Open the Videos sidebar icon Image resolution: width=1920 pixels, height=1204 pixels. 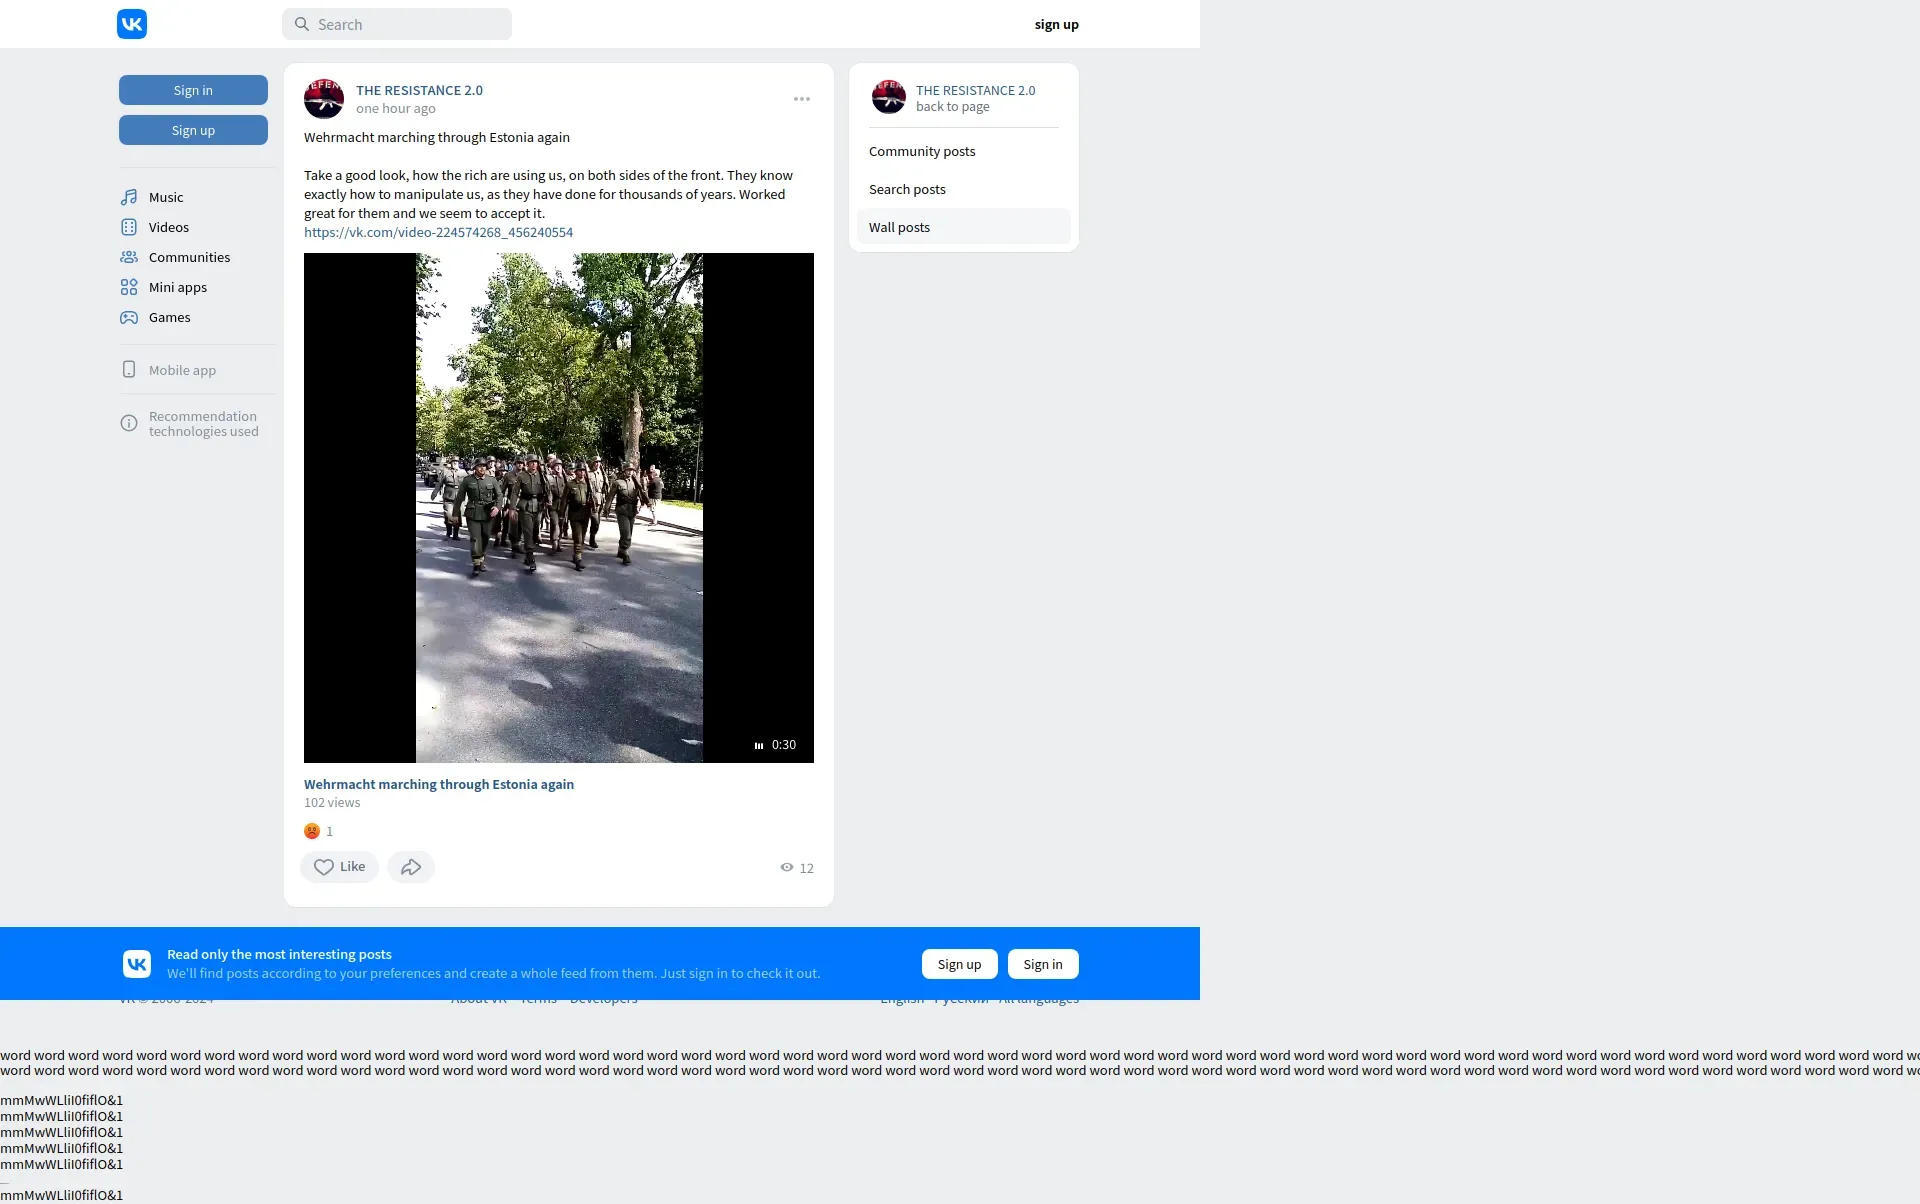(129, 227)
